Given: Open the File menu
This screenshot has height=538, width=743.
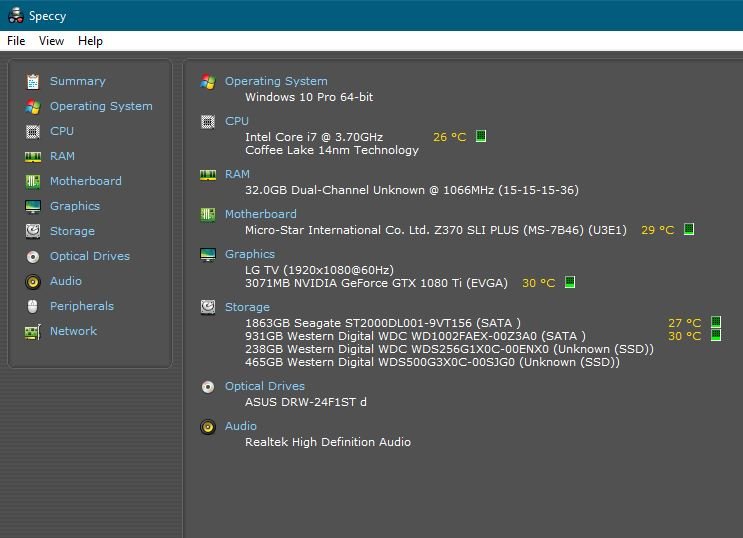Looking at the screenshot, I should click(x=16, y=41).
